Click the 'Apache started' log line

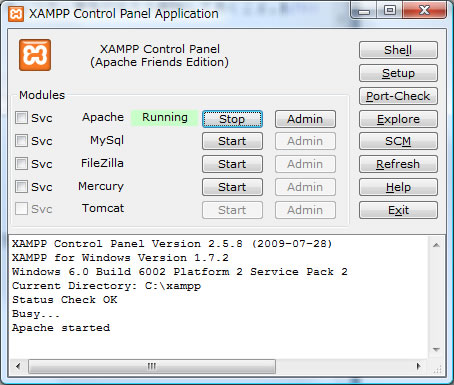click(61, 328)
